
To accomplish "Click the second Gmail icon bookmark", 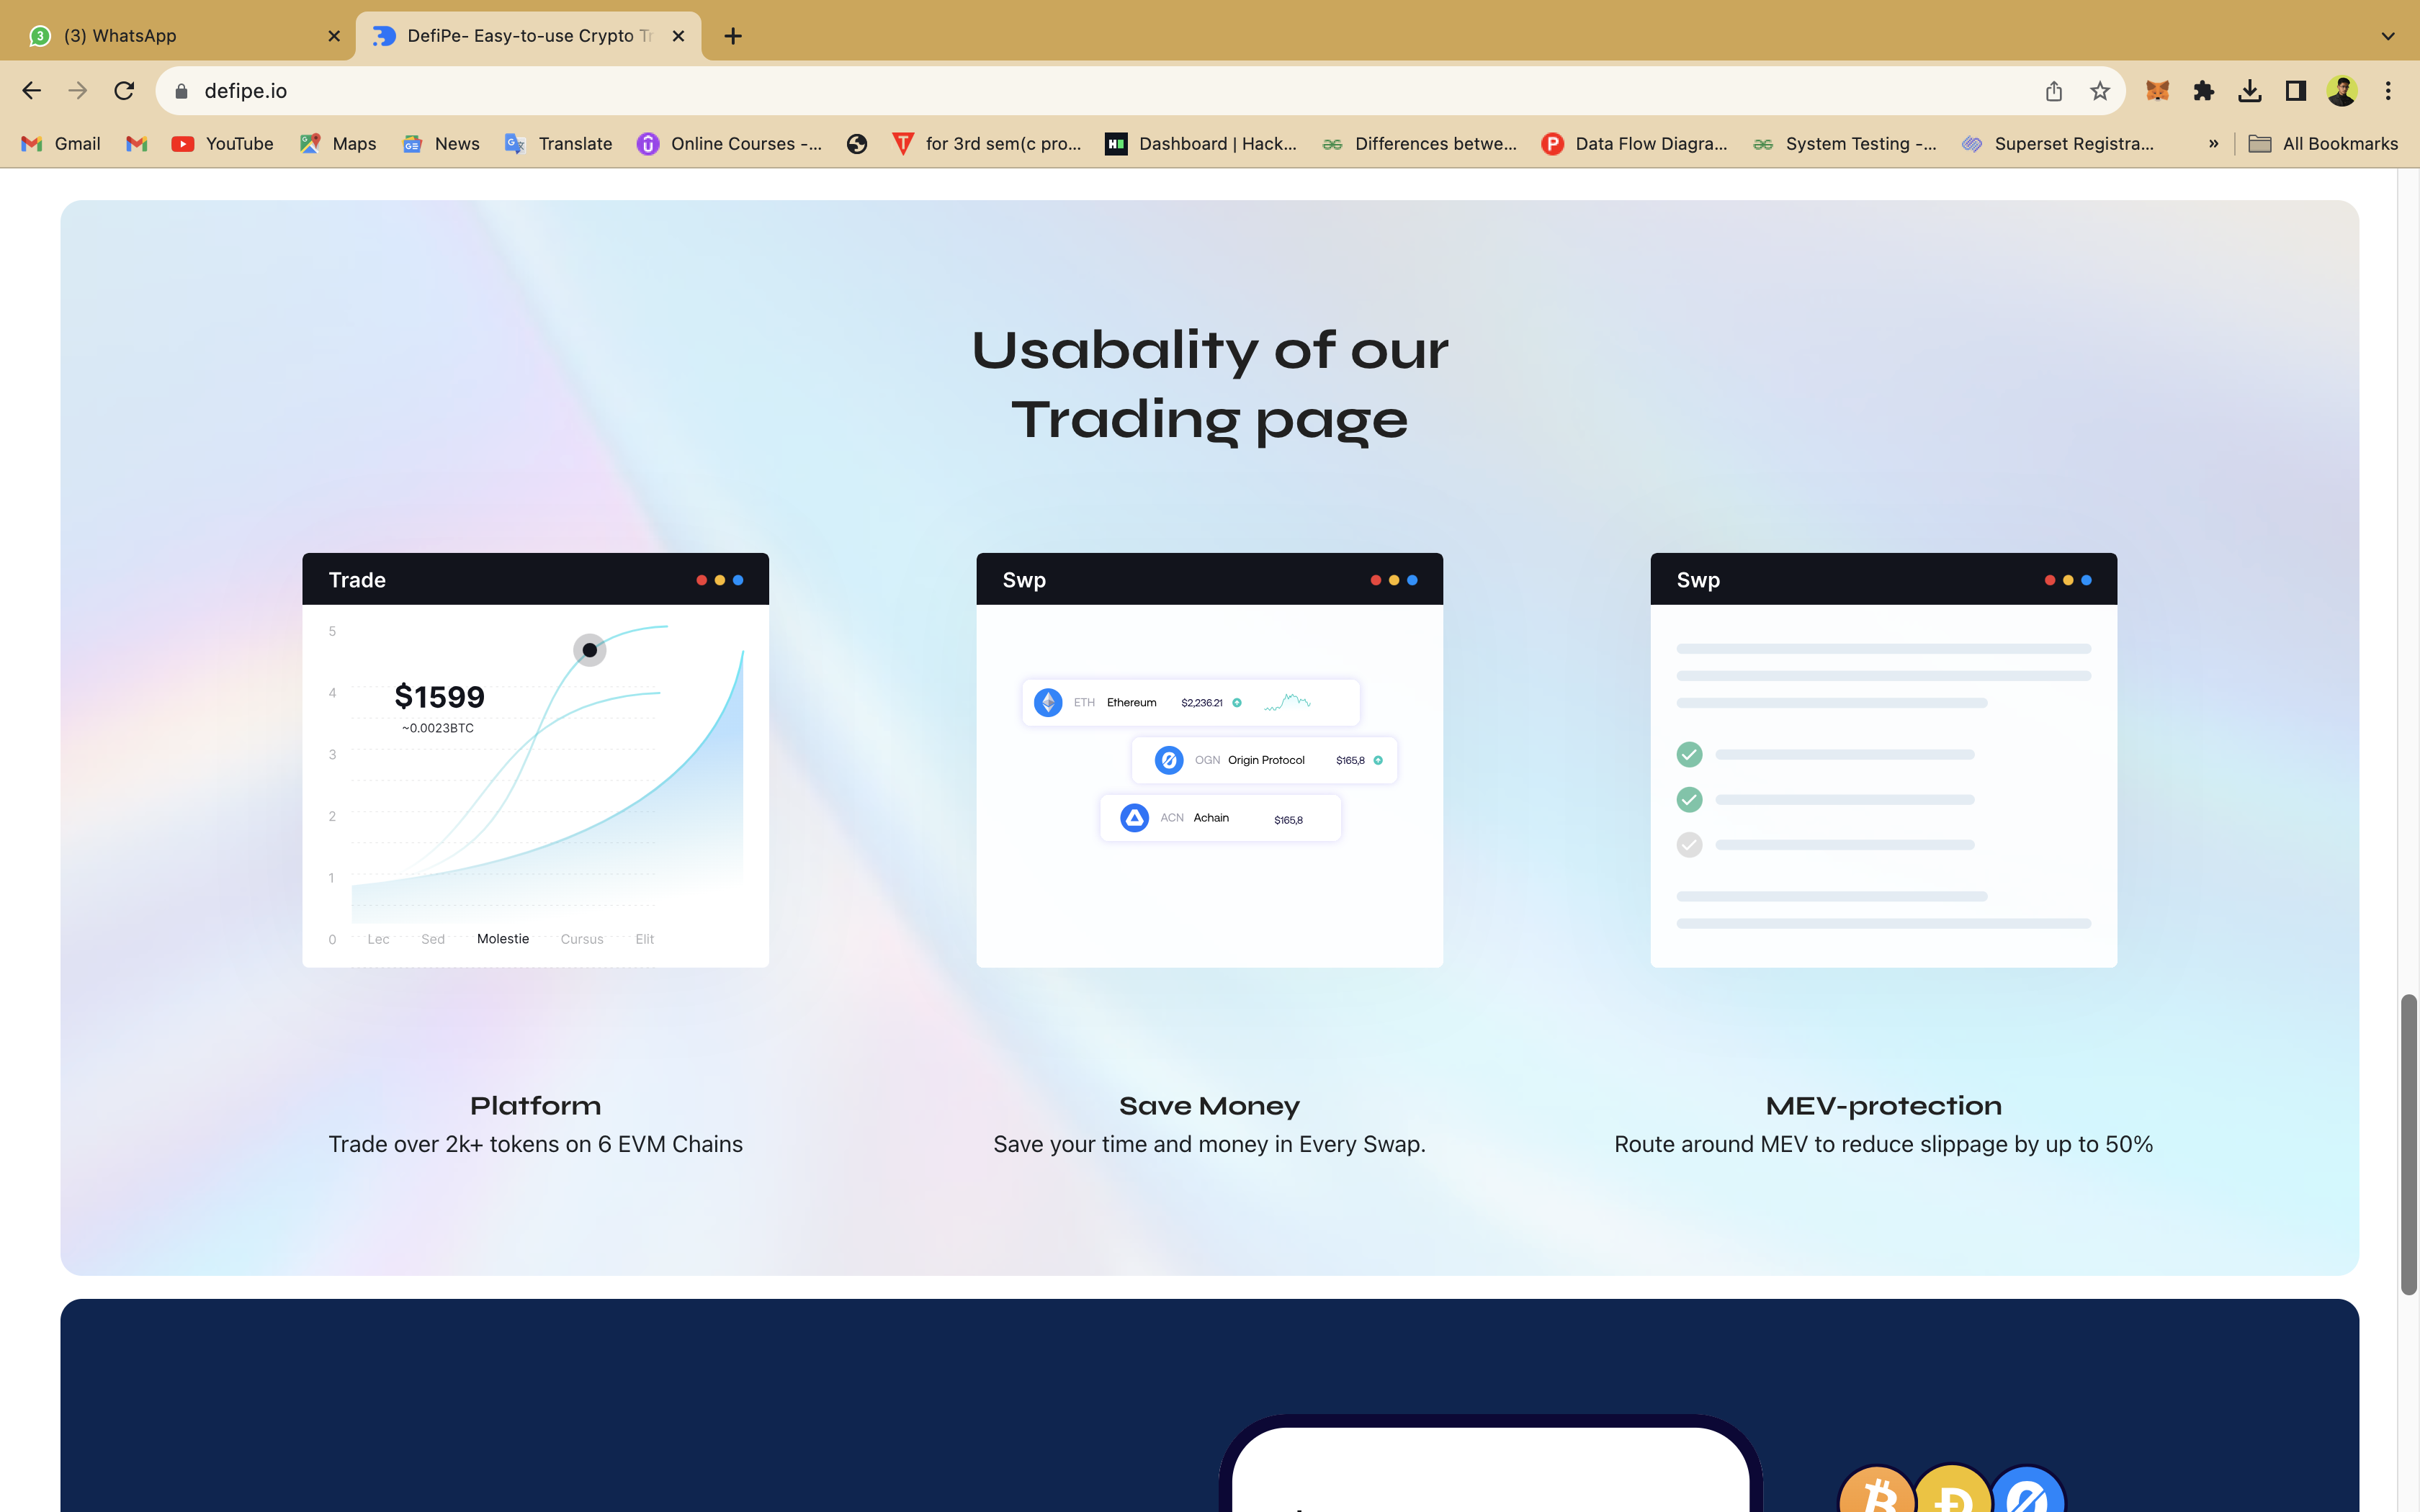I will click(137, 144).
